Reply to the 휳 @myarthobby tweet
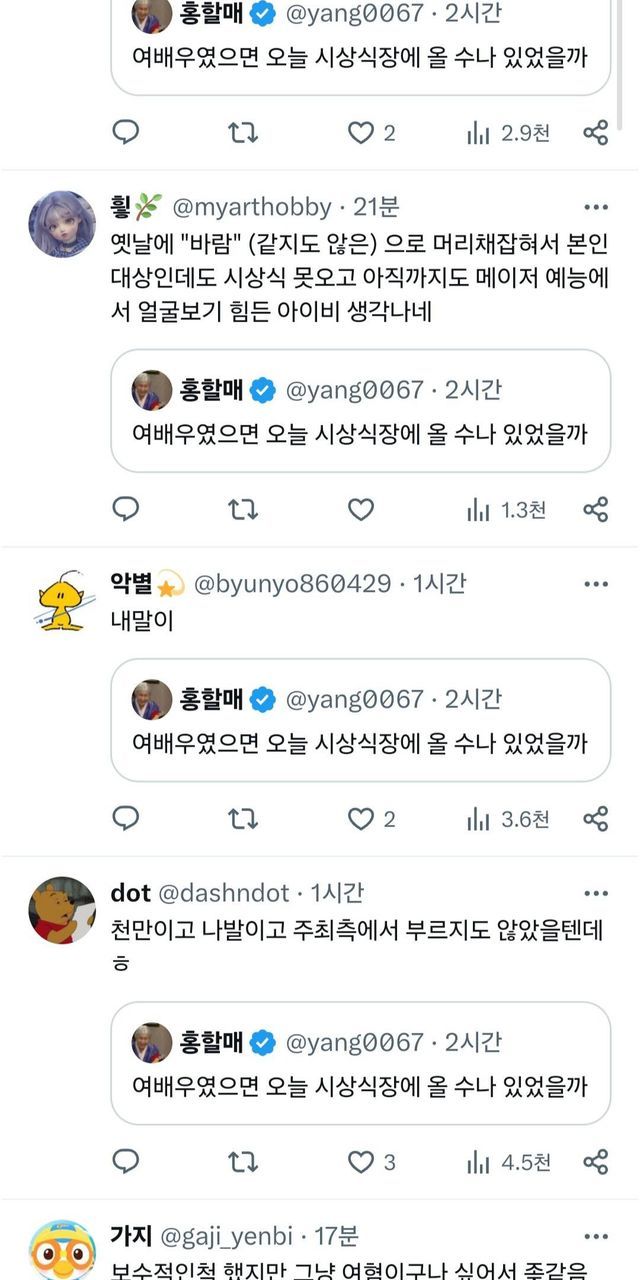 click(x=125, y=510)
